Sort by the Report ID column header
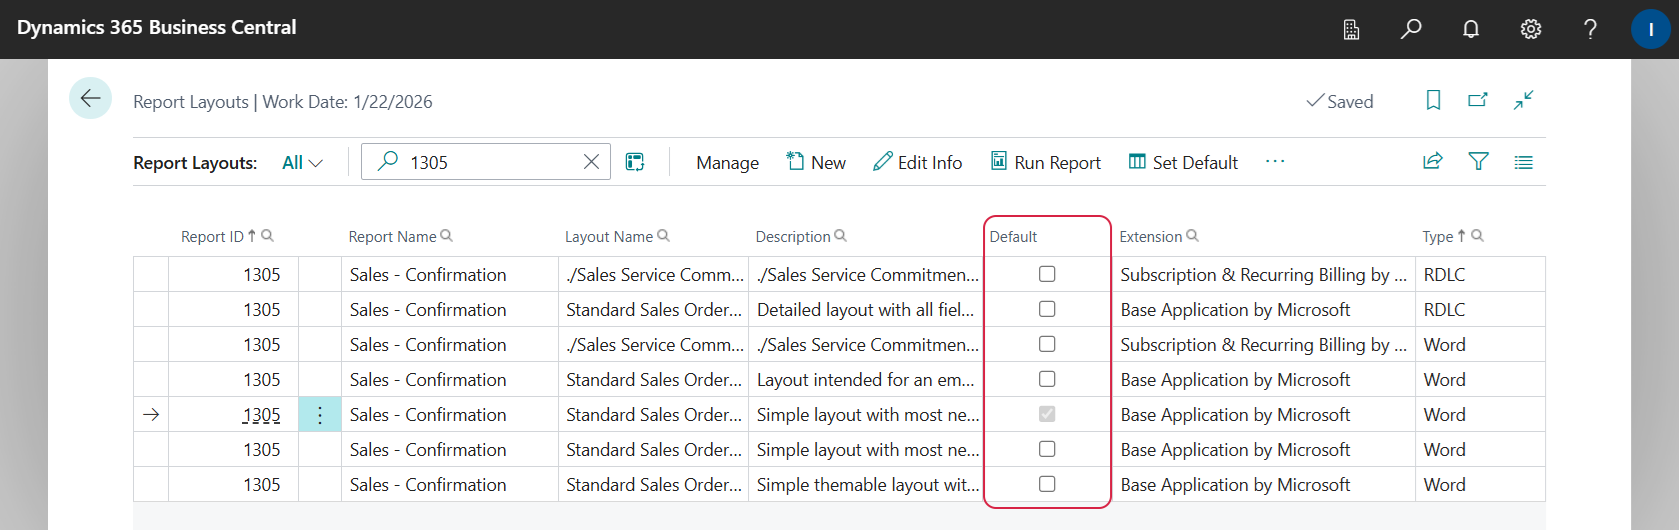 (212, 237)
